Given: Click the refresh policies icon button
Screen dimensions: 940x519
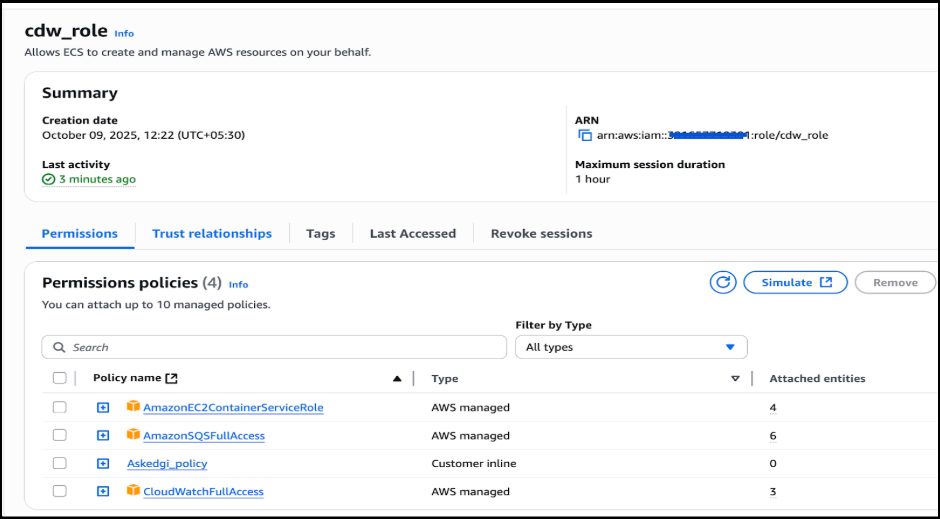Looking at the screenshot, I should 723,283.
